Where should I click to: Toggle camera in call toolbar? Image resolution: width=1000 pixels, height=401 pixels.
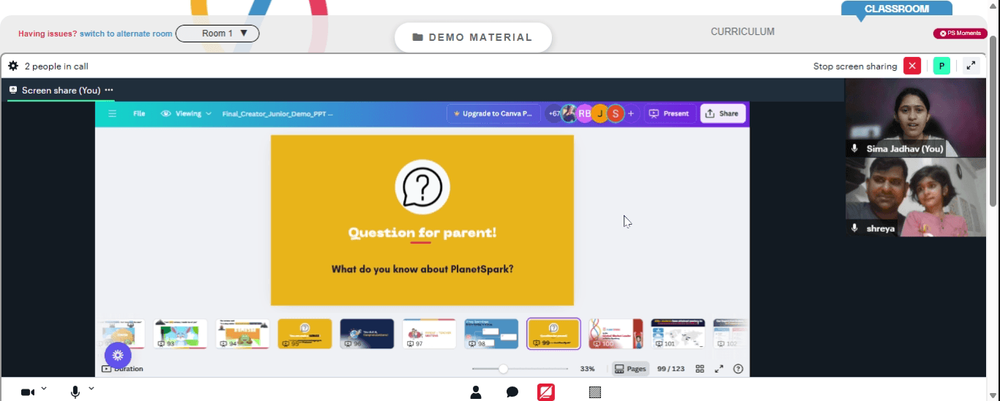(x=27, y=392)
